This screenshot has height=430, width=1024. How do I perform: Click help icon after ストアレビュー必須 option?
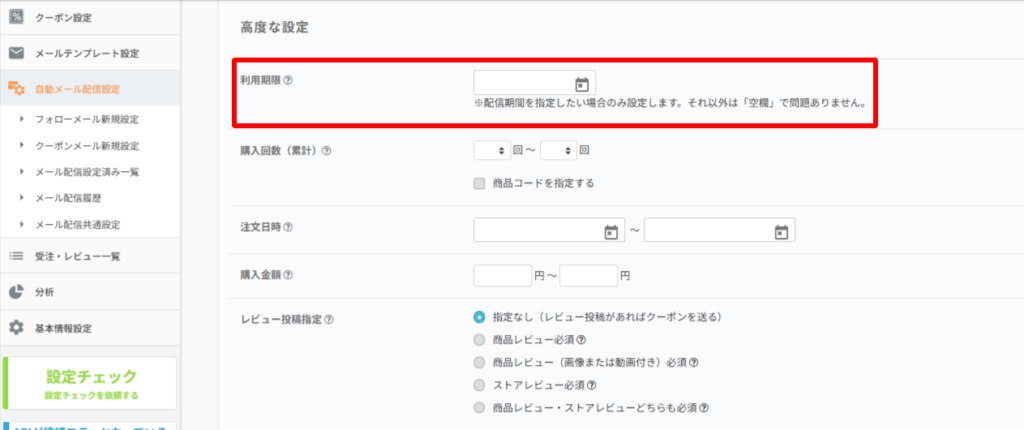(593, 385)
